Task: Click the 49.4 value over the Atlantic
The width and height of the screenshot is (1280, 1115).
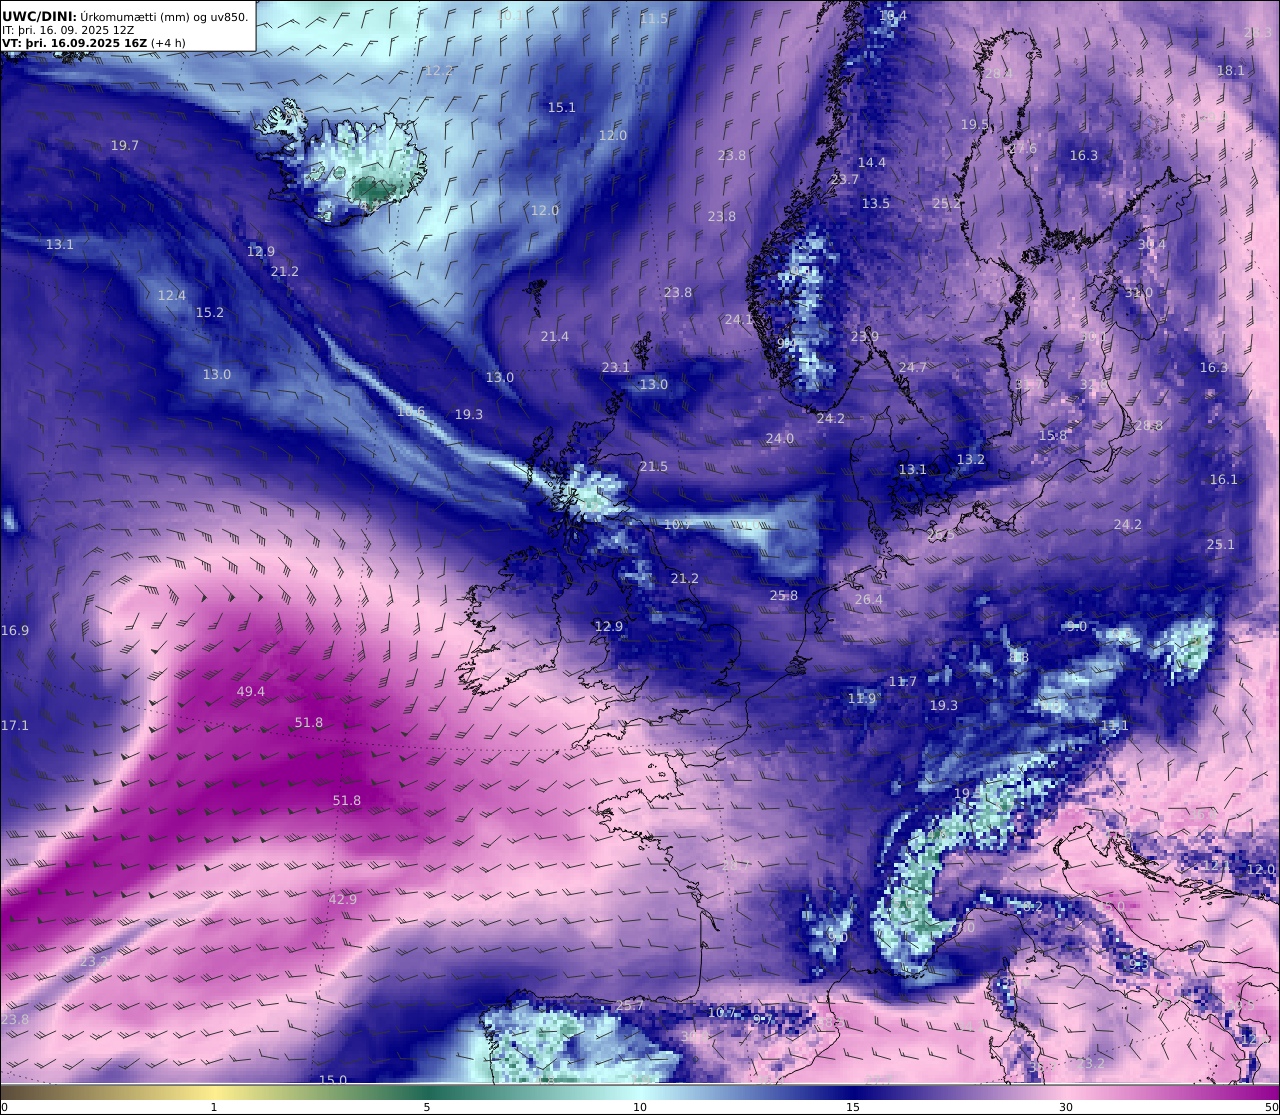Action: pyautogui.click(x=251, y=691)
